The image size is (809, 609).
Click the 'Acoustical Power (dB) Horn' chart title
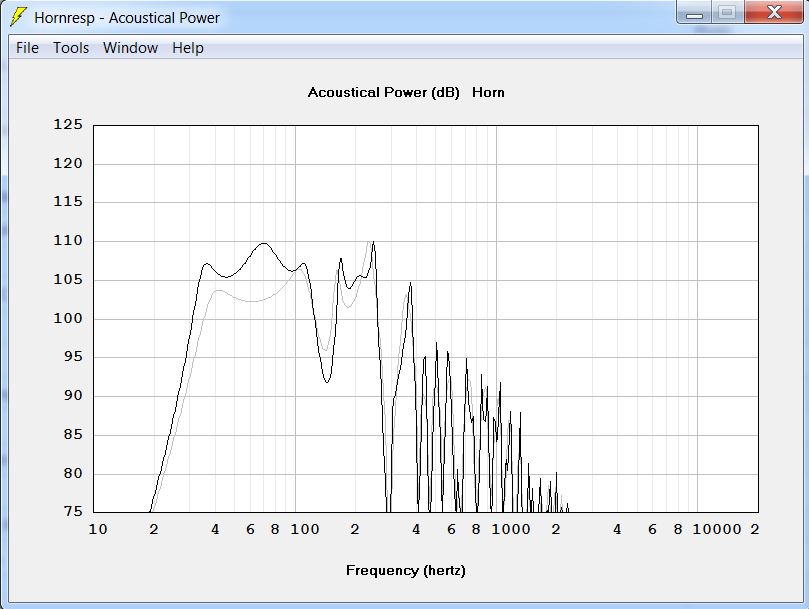tap(406, 92)
